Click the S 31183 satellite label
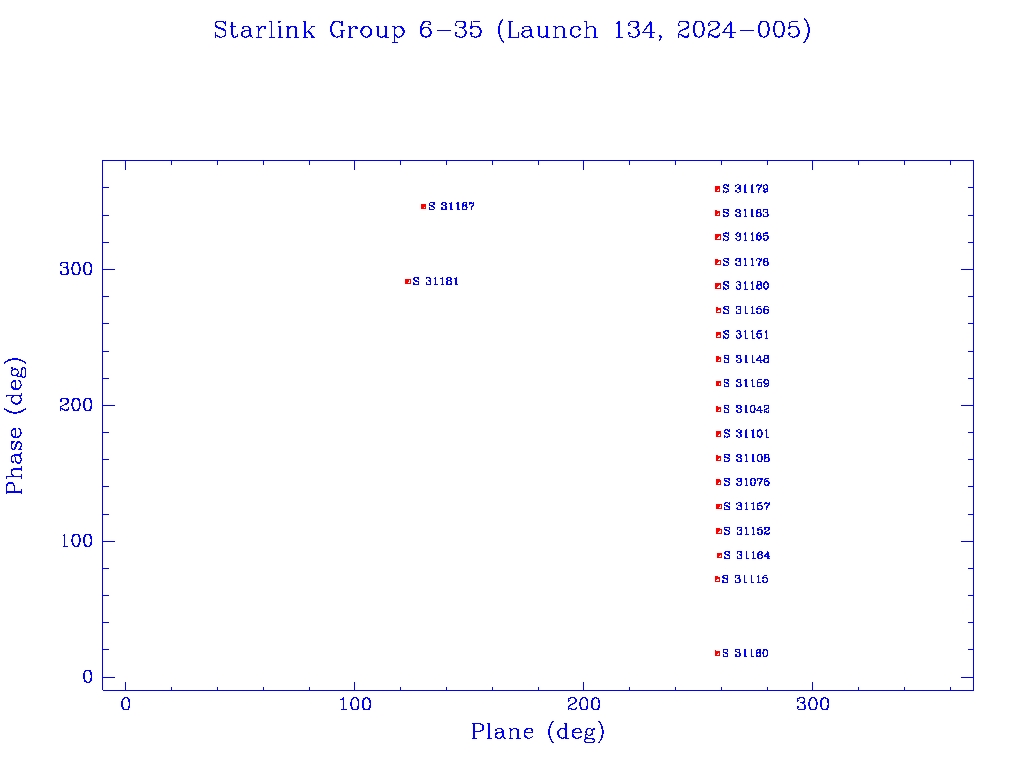Image resolution: width=1024 pixels, height=768 pixels. [x=746, y=213]
